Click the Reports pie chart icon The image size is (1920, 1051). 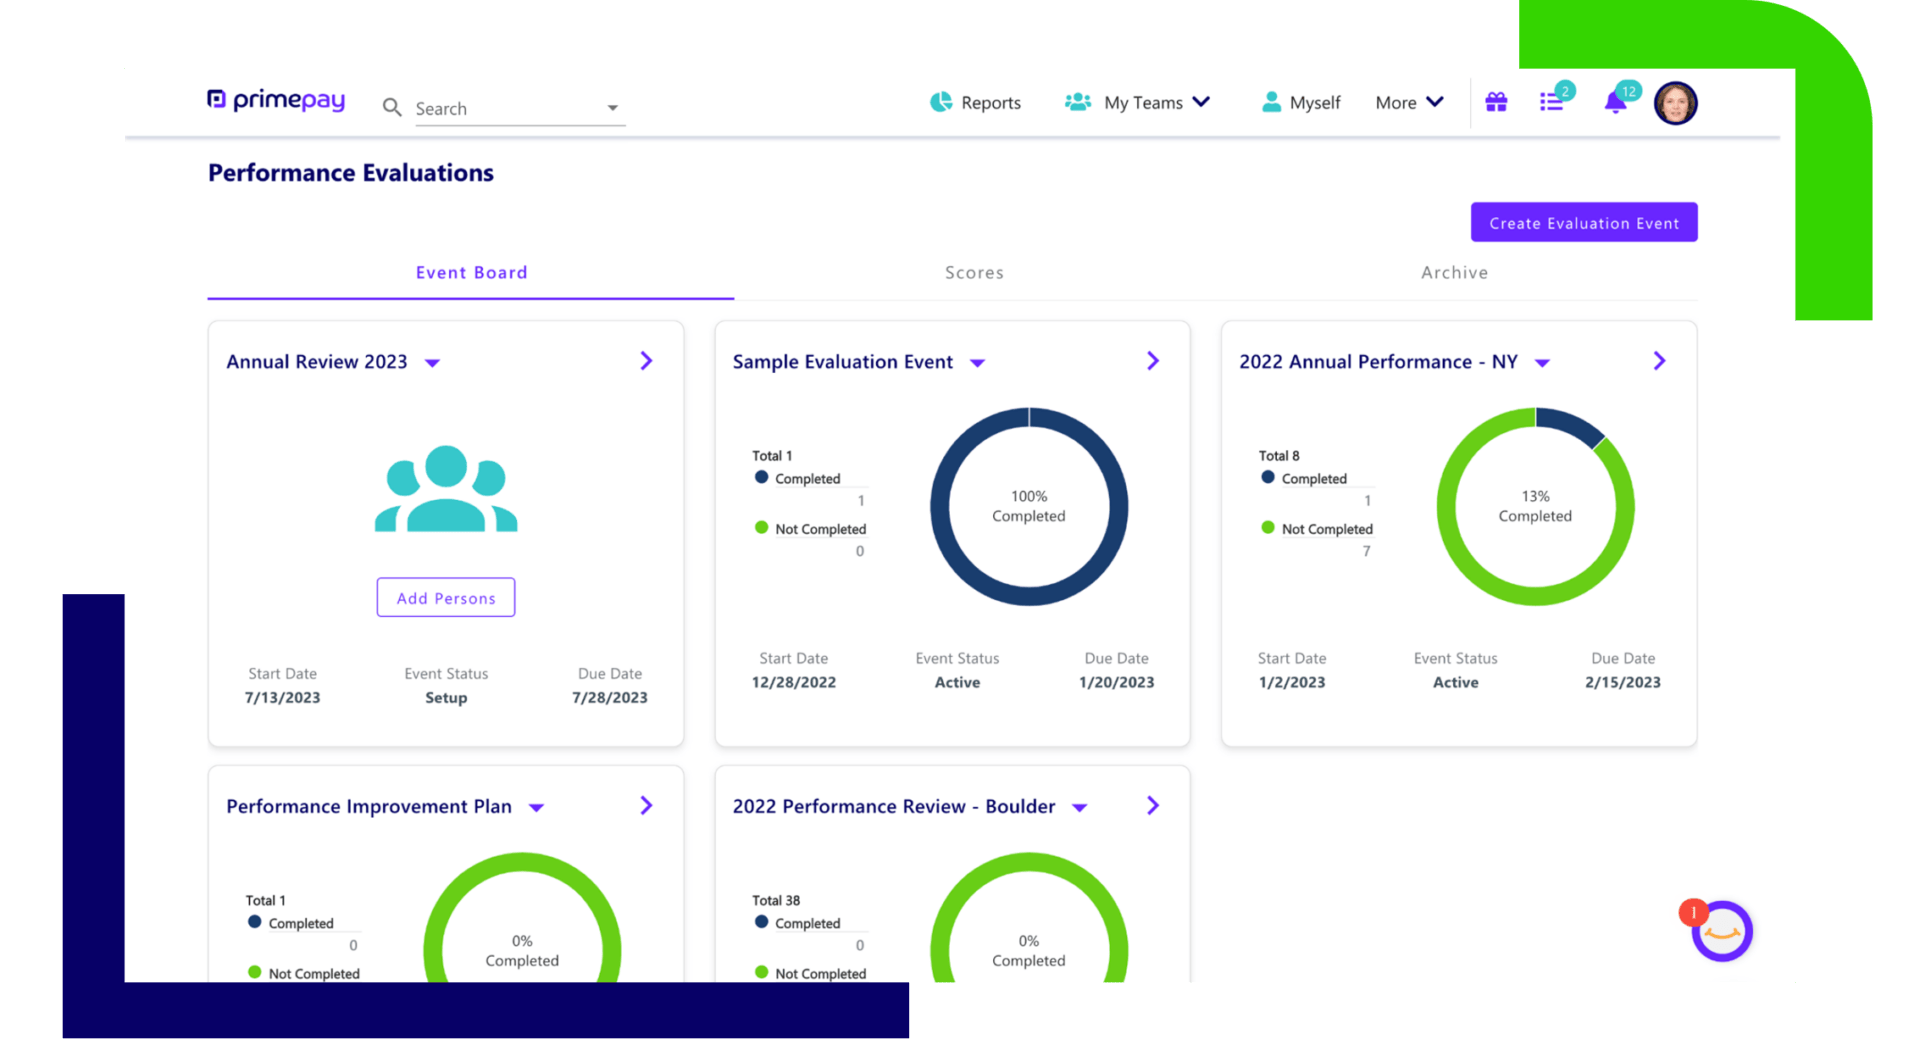pyautogui.click(x=941, y=102)
